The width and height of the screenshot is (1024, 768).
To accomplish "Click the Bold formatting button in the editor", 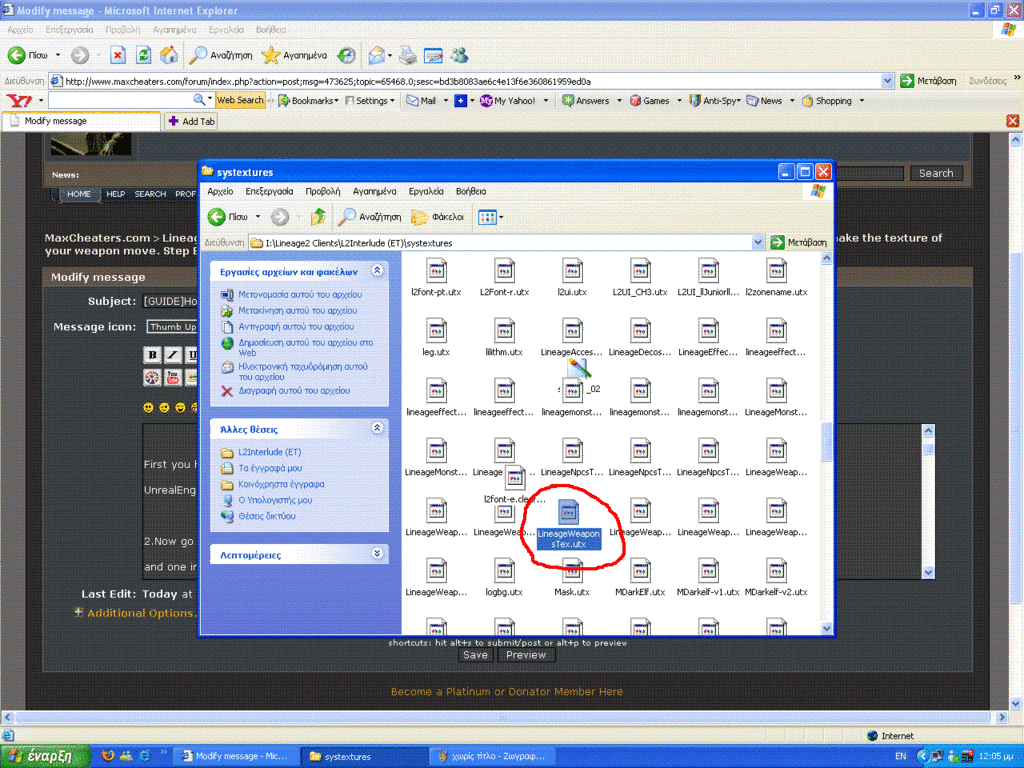I will pos(152,355).
